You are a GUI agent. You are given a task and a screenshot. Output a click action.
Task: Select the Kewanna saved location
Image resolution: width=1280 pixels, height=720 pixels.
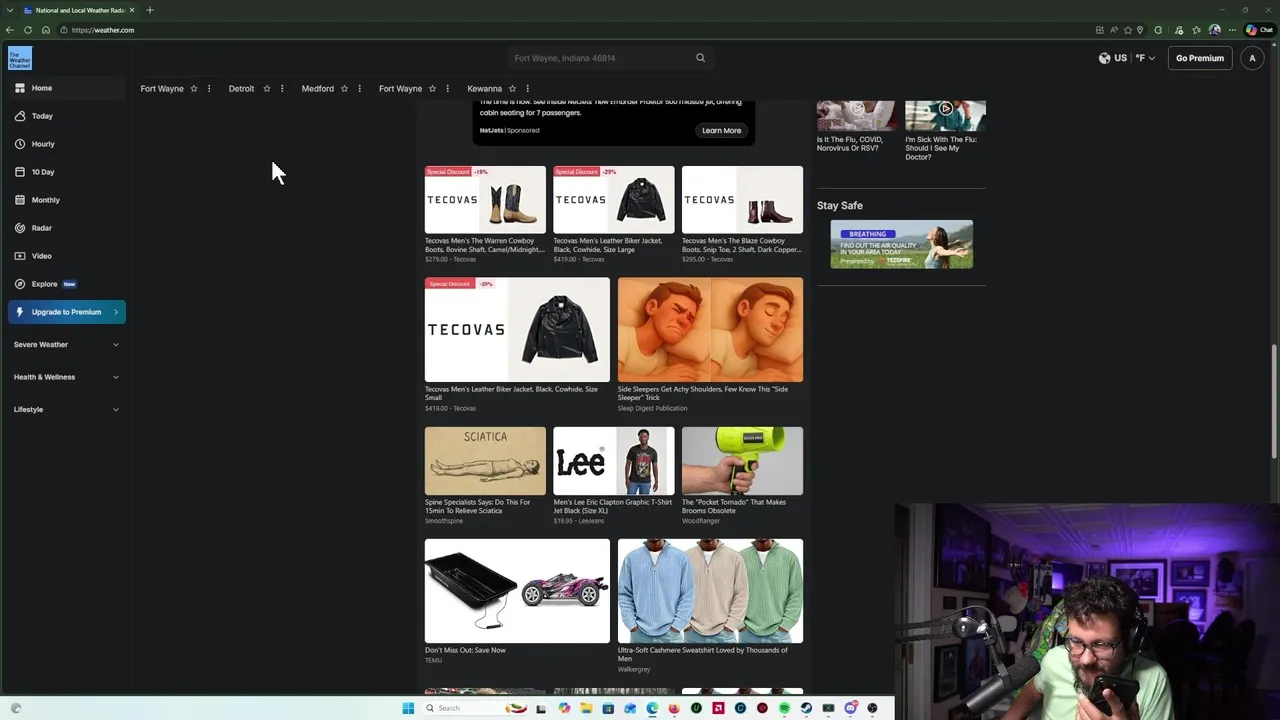coord(484,89)
